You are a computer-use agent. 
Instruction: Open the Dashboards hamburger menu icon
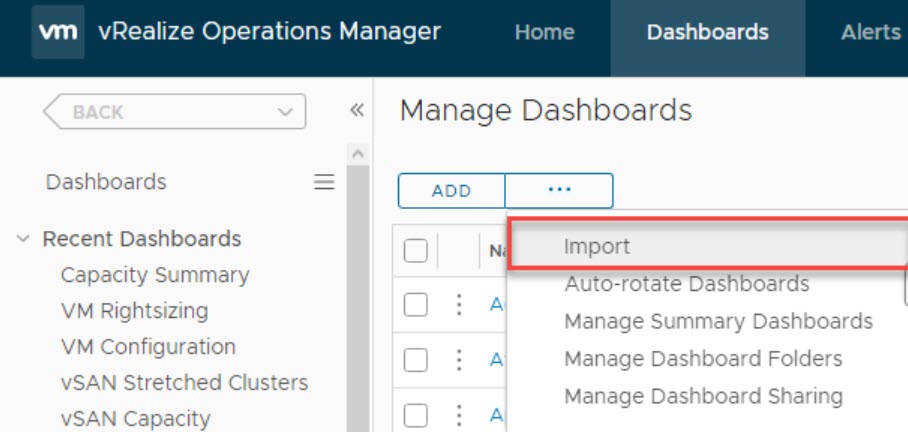click(324, 182)
